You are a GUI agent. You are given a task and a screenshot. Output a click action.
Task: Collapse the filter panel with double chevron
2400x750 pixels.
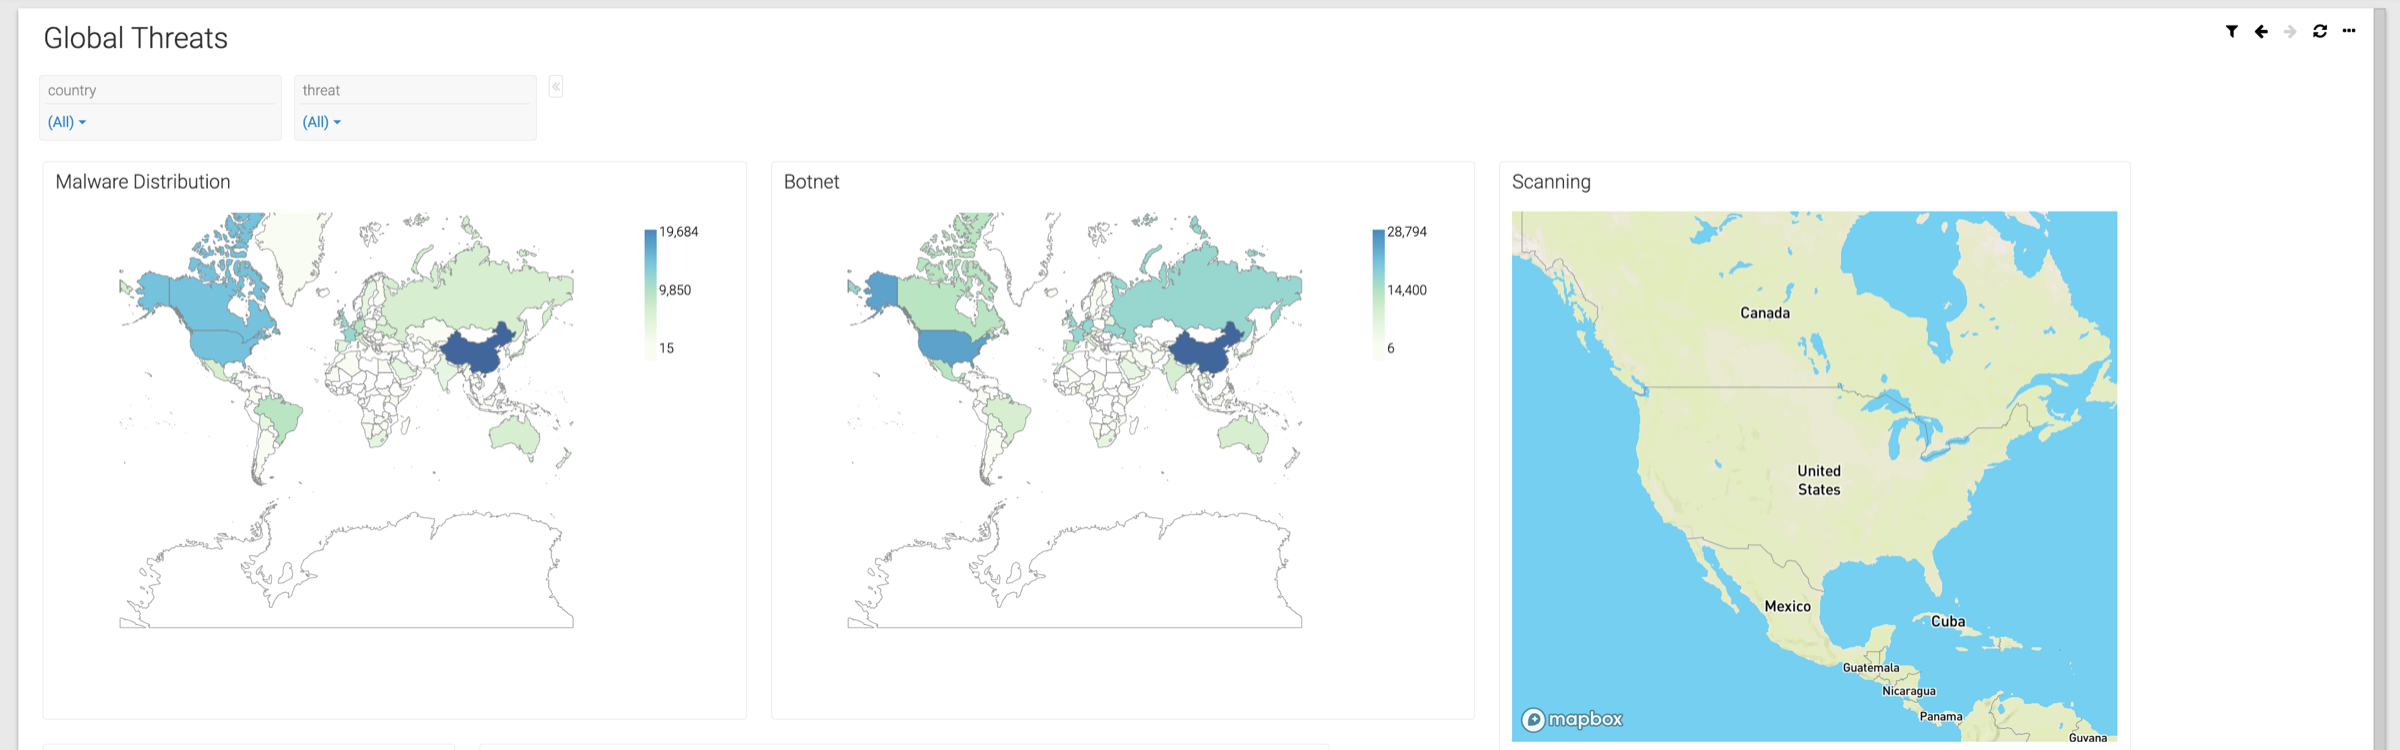556,87
